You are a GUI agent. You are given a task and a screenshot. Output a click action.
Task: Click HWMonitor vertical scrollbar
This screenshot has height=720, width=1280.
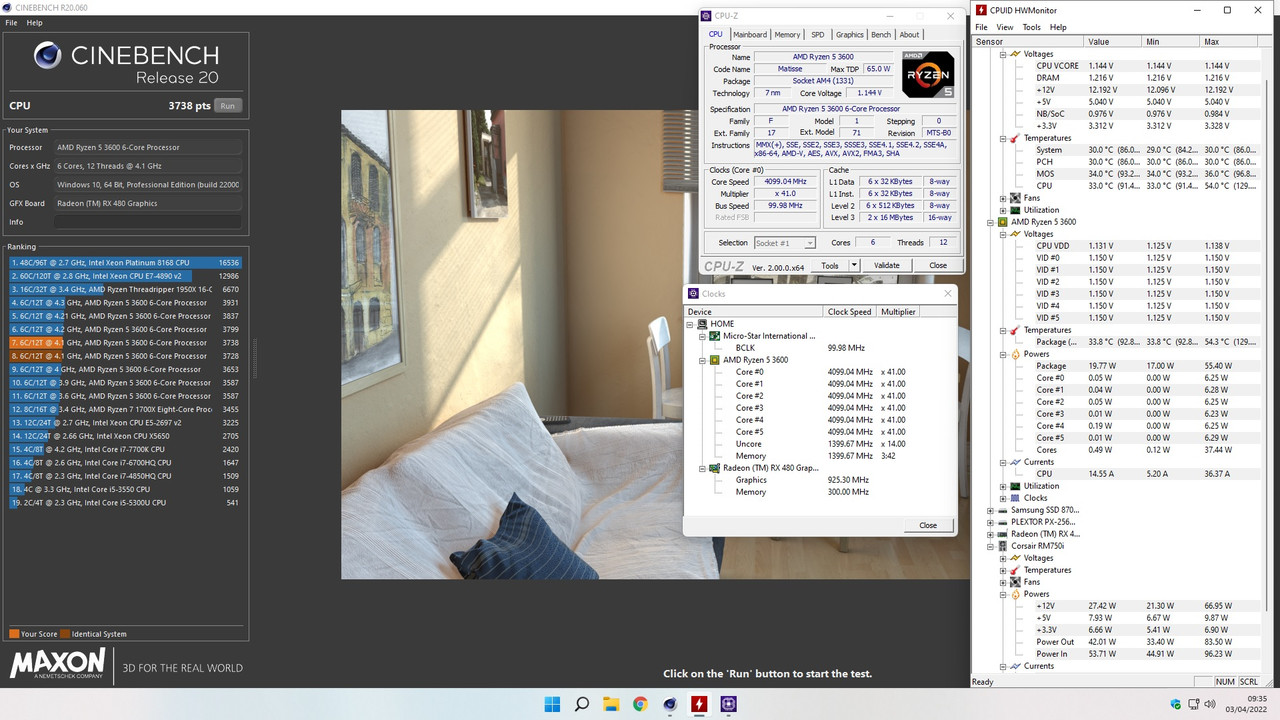[x=1269, y=360]
